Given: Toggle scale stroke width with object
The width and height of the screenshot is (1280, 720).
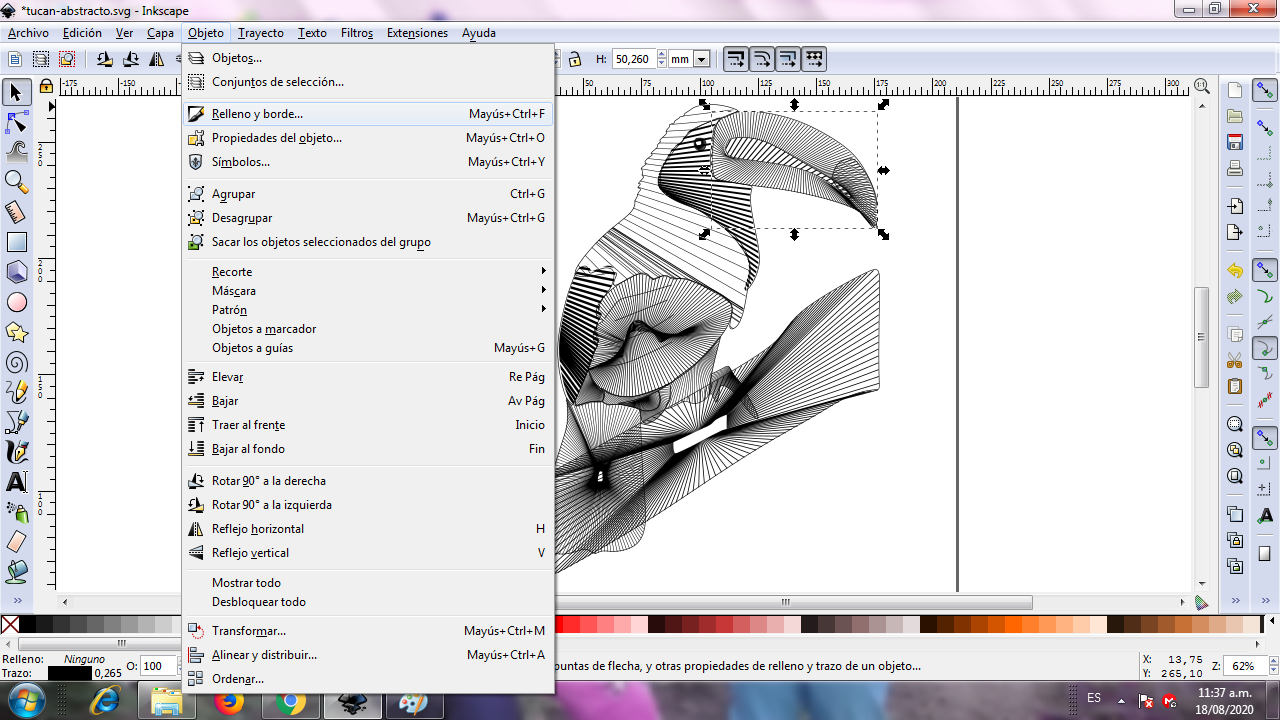Looking at the screenshot, I should pos(736,59).
